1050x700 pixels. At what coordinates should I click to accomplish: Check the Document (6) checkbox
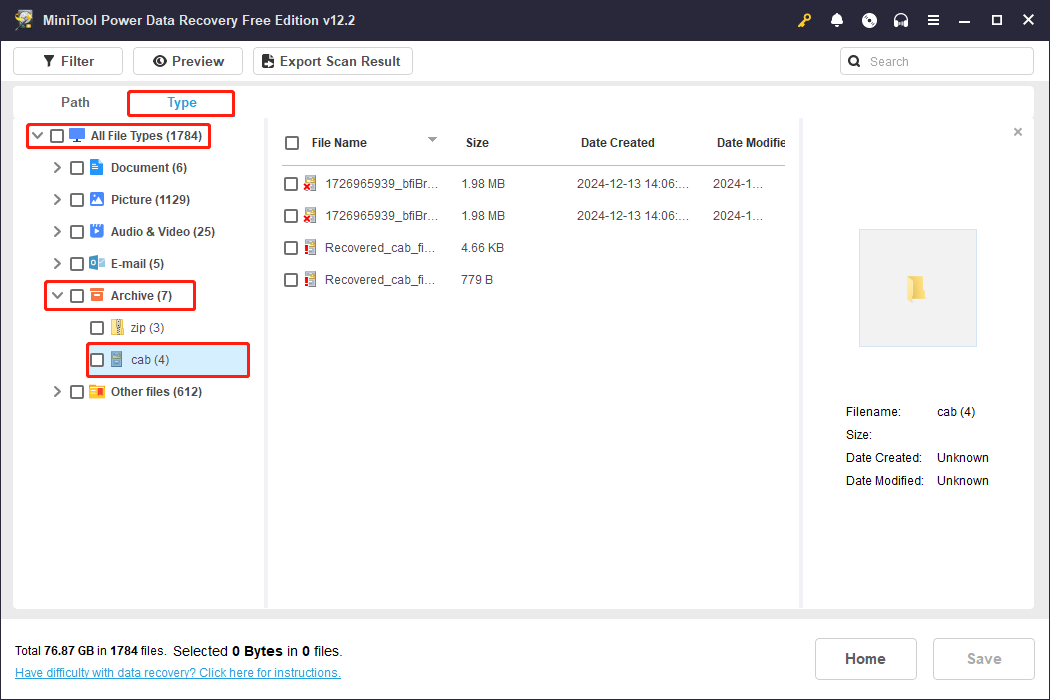tap(77, 168)
